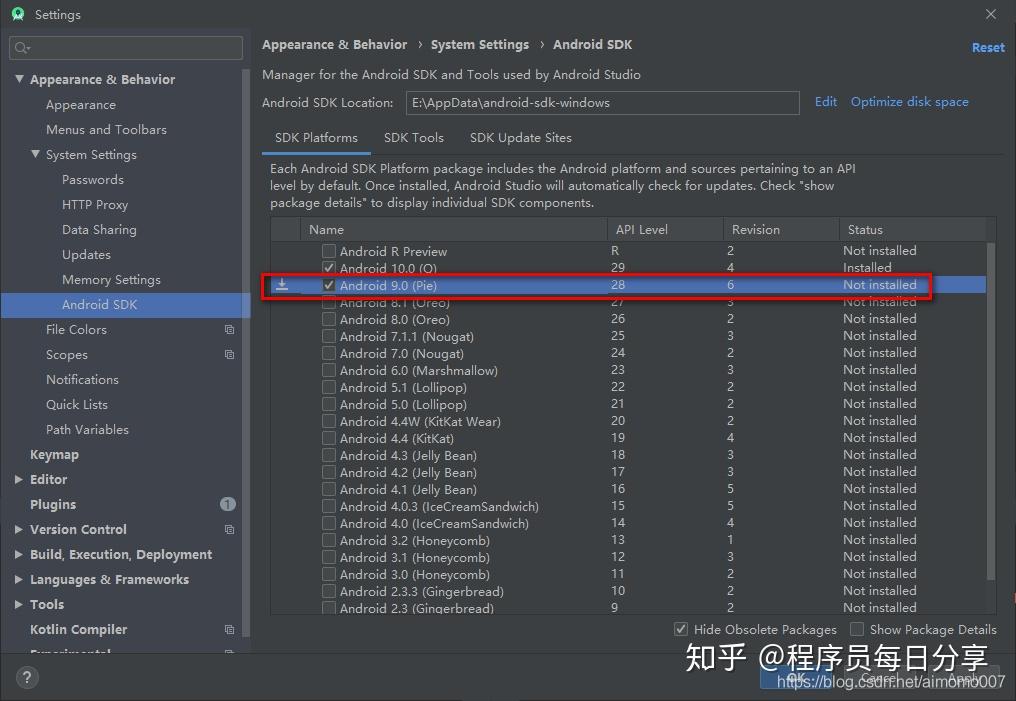Open Plugins settings page

pyautogui.click(x=53, y=505)
